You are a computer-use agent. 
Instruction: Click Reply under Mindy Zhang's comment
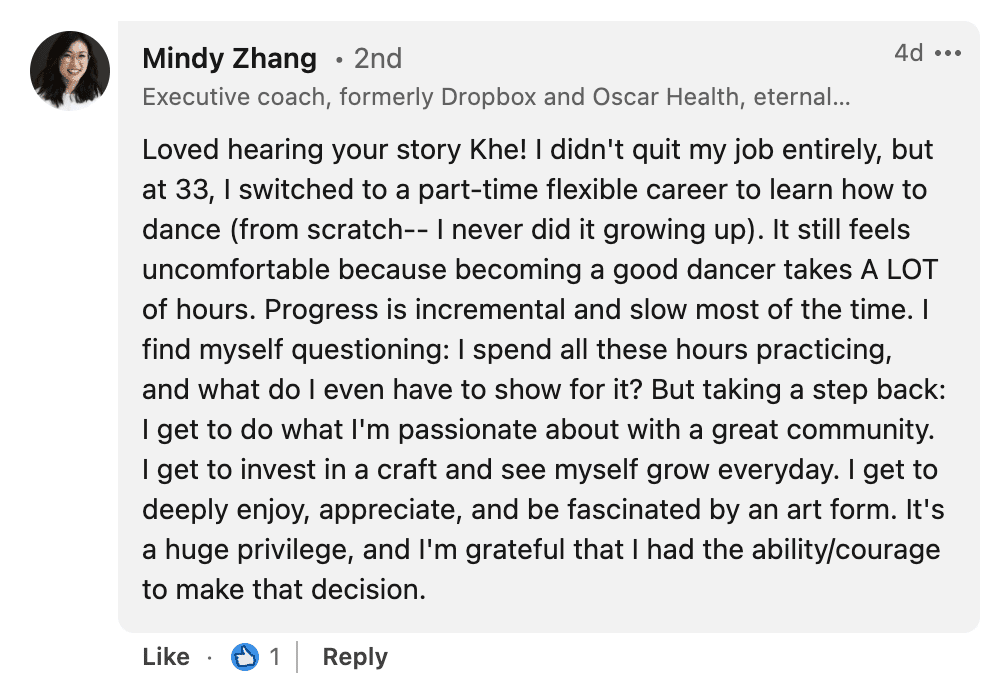[x=355, y=656]
